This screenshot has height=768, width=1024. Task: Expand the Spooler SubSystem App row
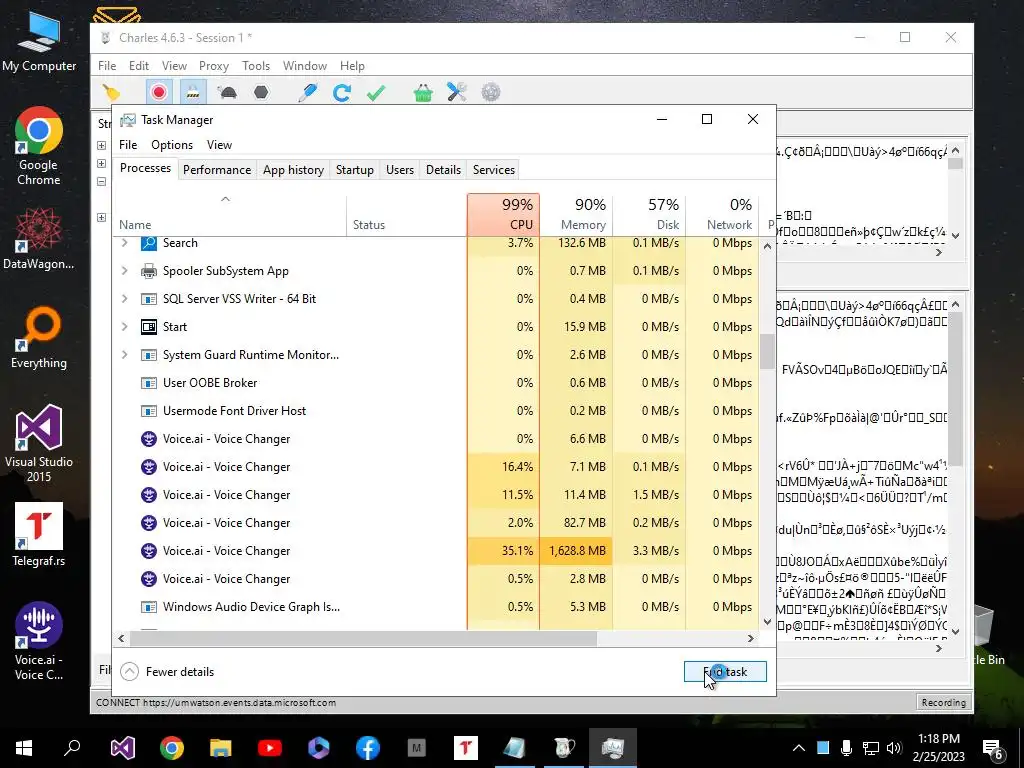[x=124, y=271]
